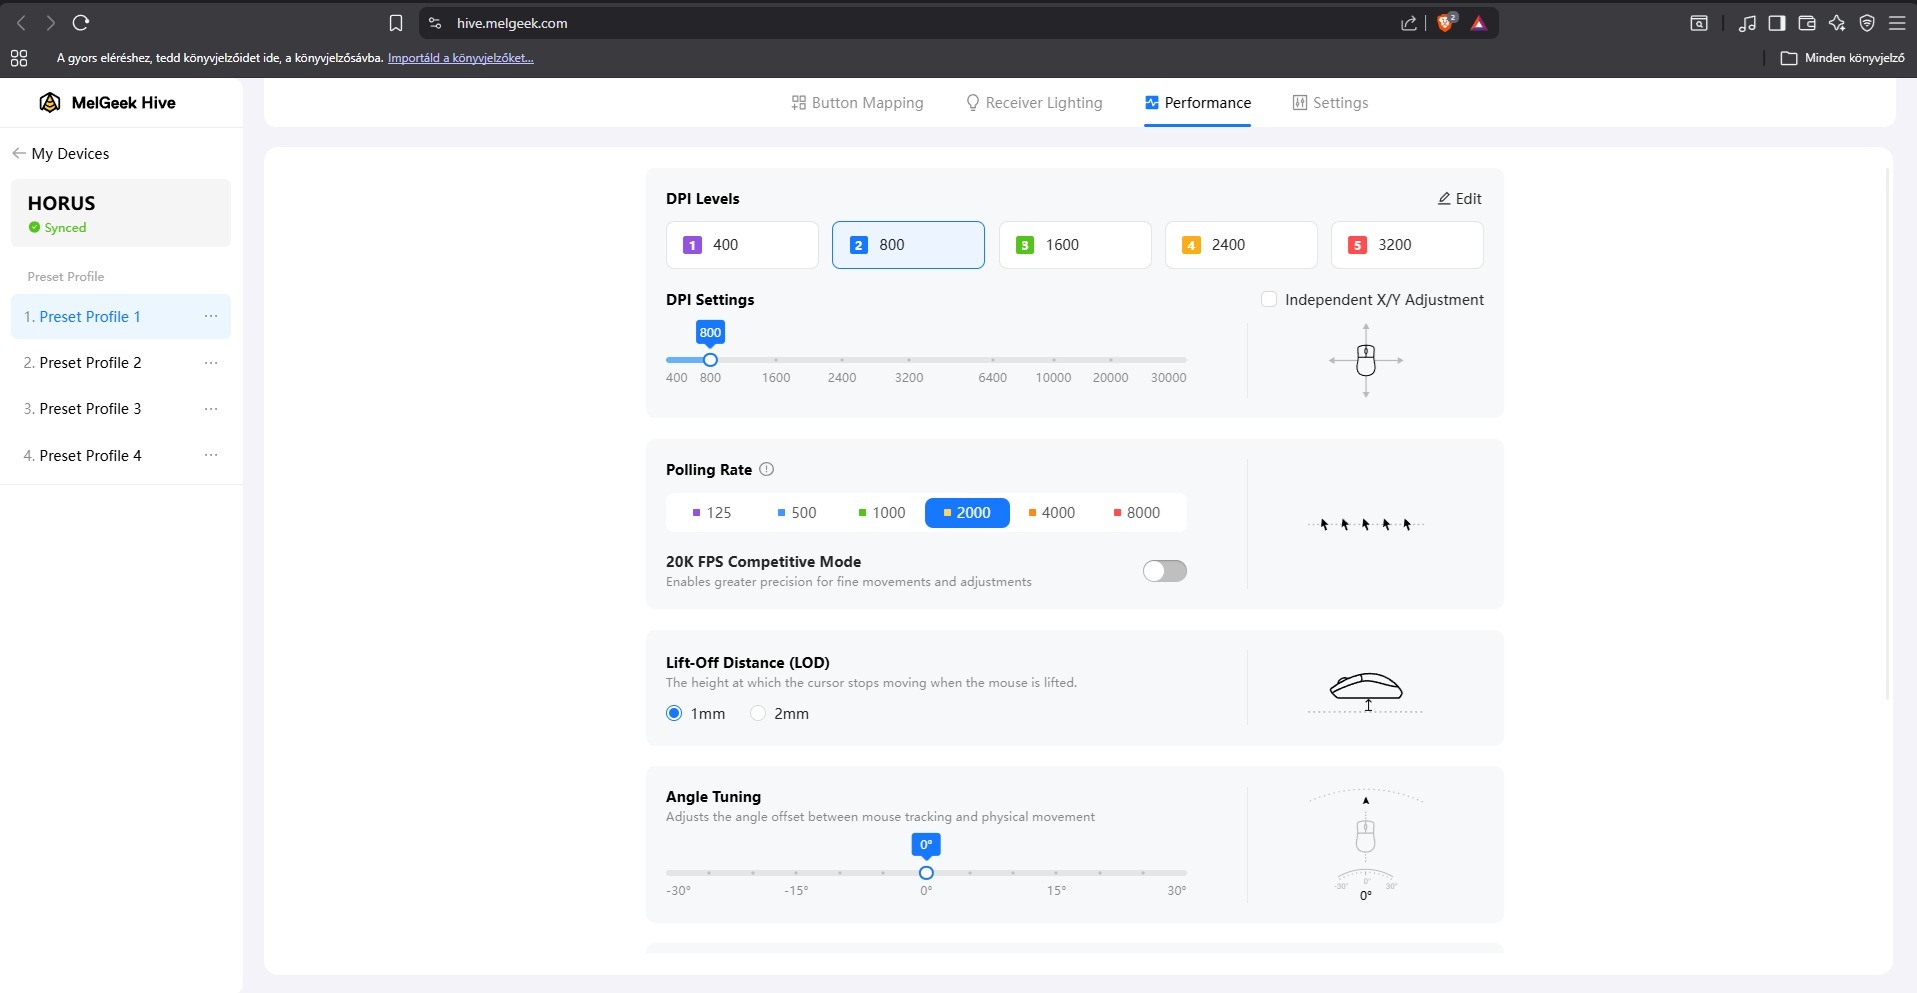
Task: Open the browser hamburger menu icon
Action: click(1897, 22)
